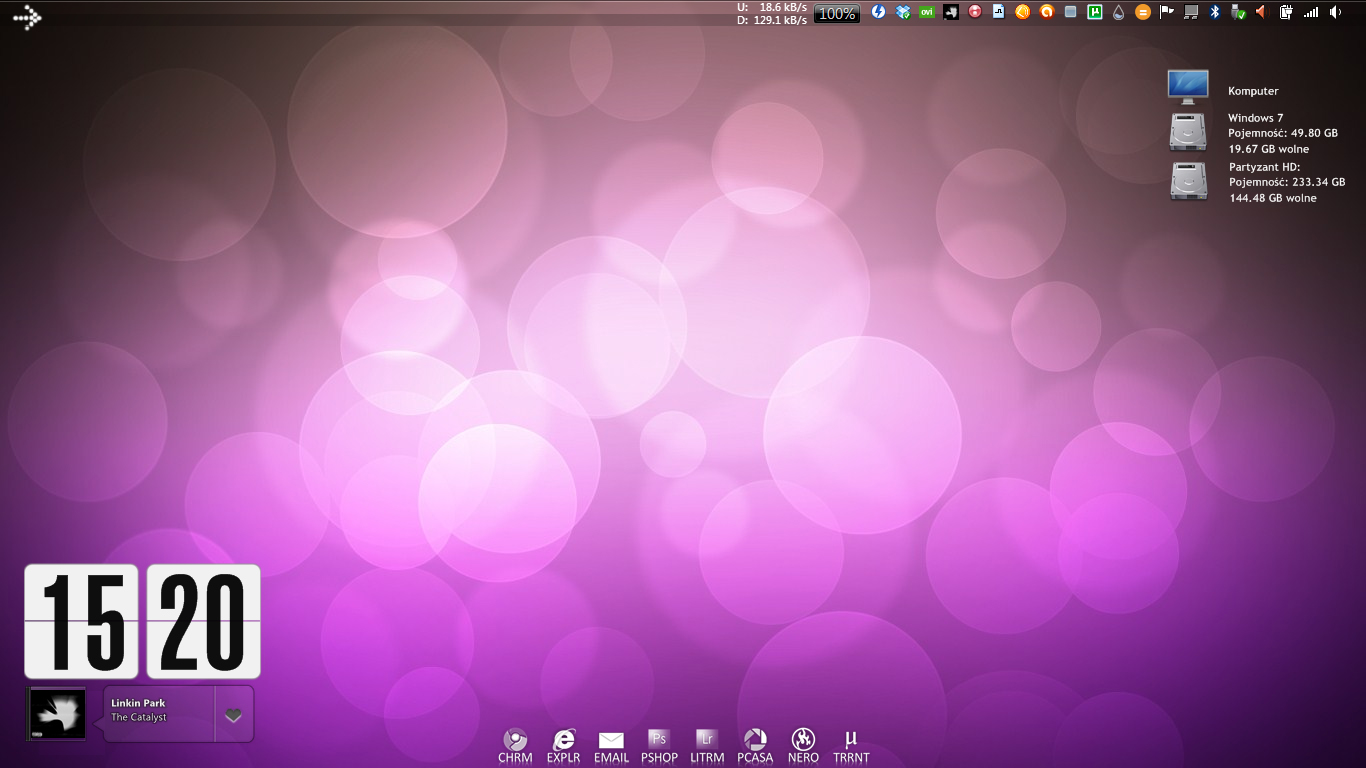Click "The Catalyst" song title

pyautogui.click(x=139, y=718)
